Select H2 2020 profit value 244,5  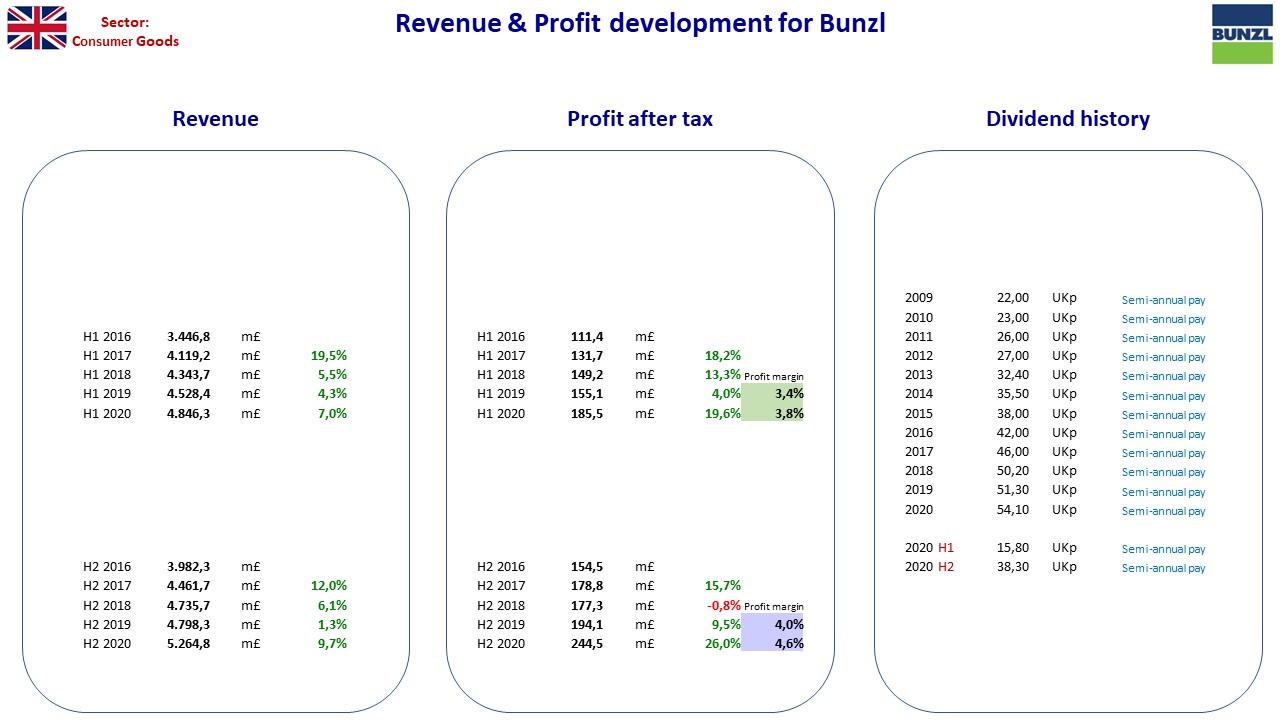[587, 643]
